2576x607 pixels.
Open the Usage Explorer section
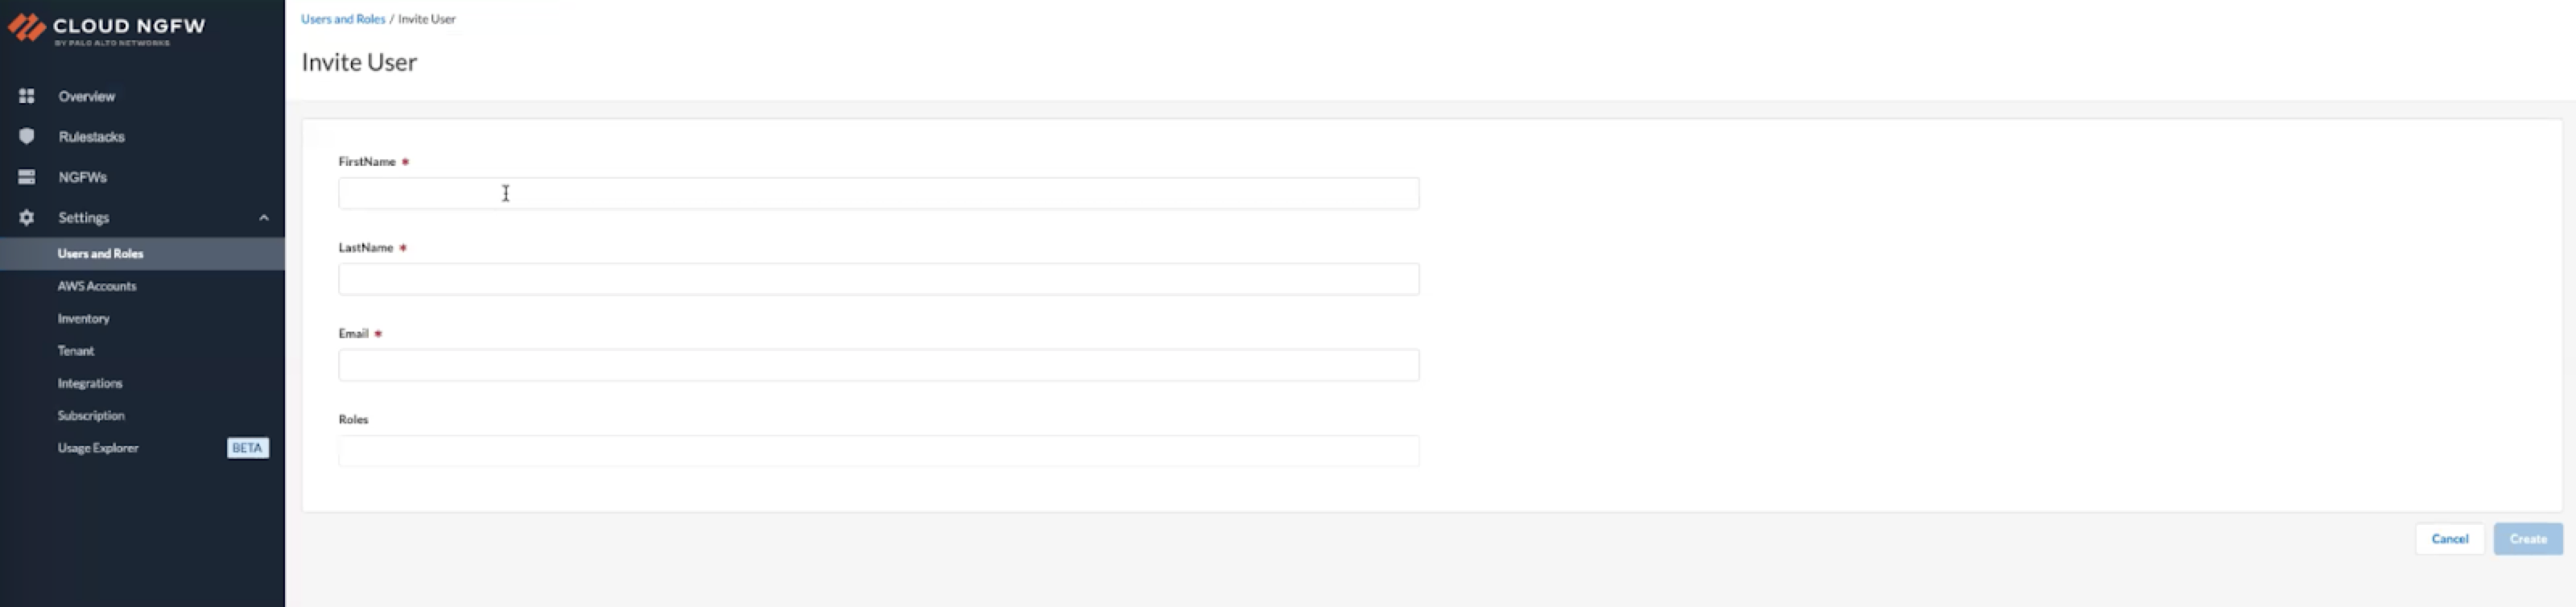[97, 447]
